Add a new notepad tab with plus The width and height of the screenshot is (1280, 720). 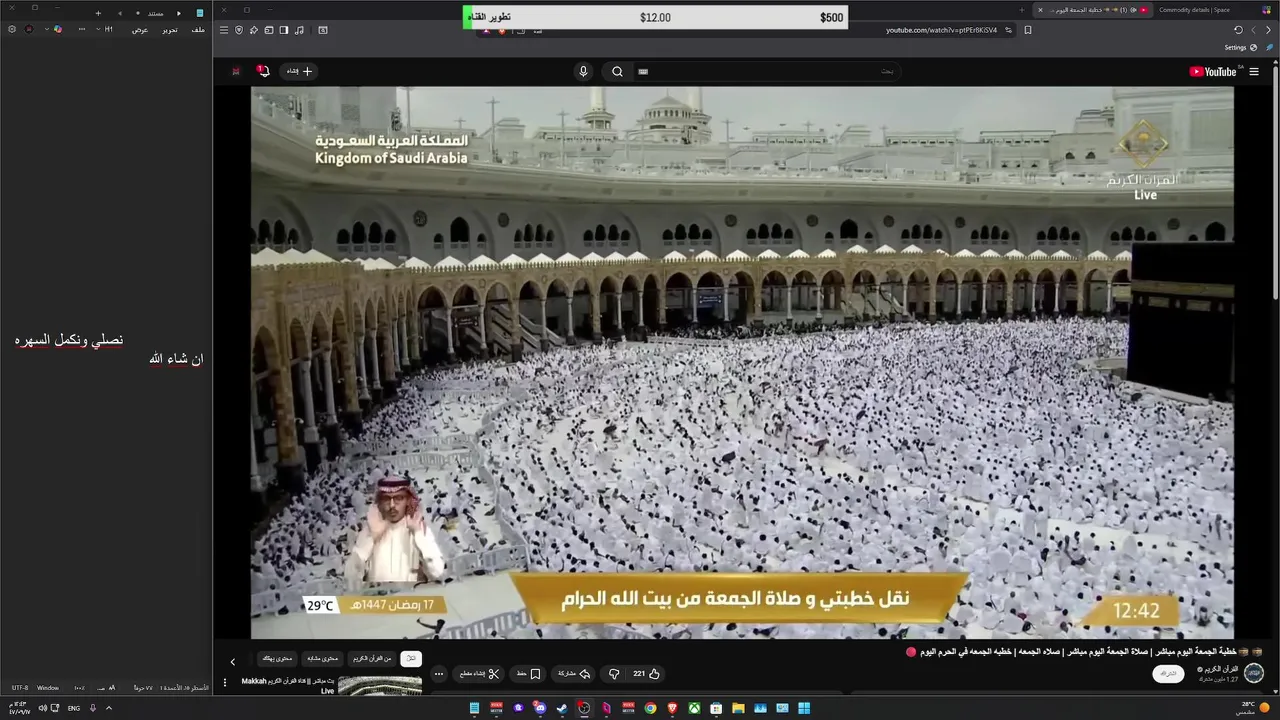98,13
